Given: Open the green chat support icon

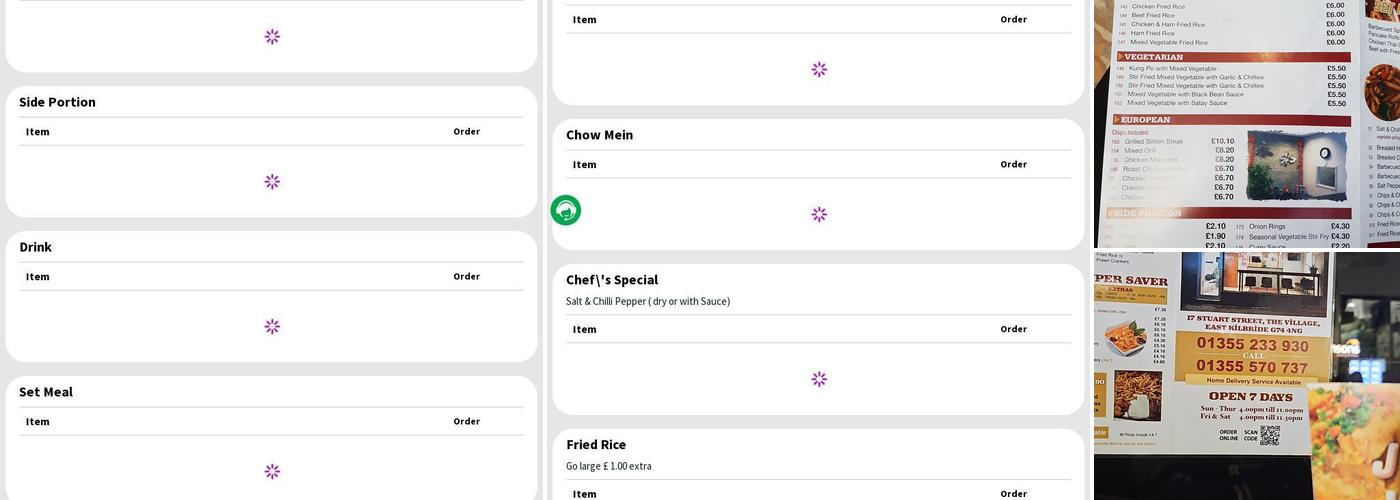Looking at the screenshot, I should (566, 210).
